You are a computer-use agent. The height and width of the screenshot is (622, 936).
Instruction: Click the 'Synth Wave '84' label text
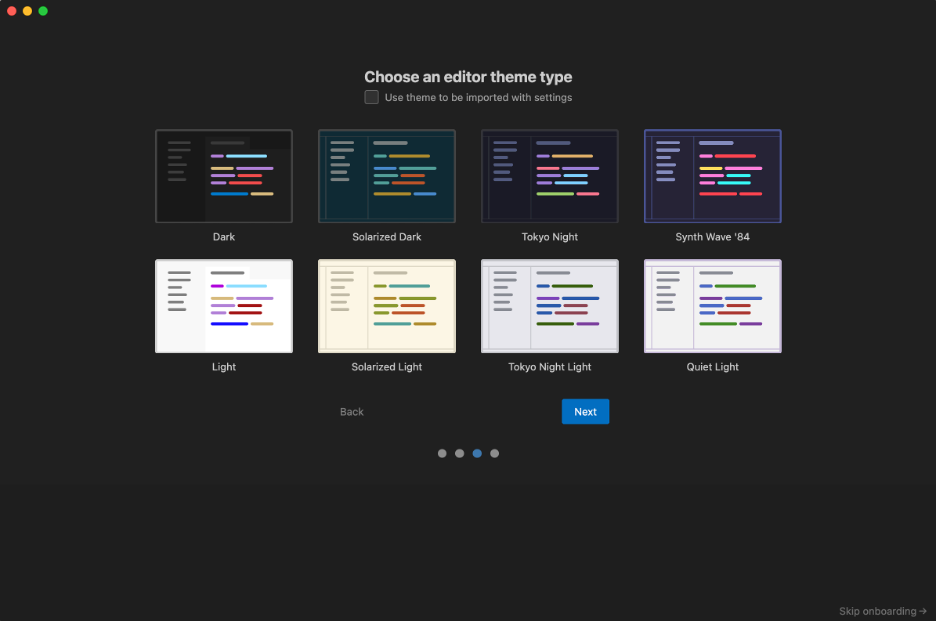(x=713, y=237)
